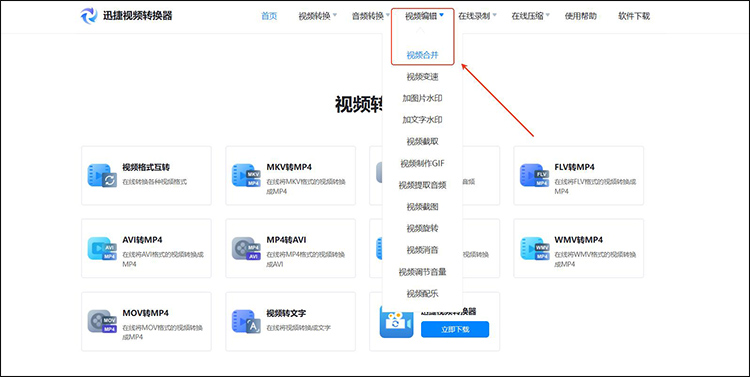Open the 视频转文字 card title
Viewport: 750px width, 377px height.
coord(286,313)
